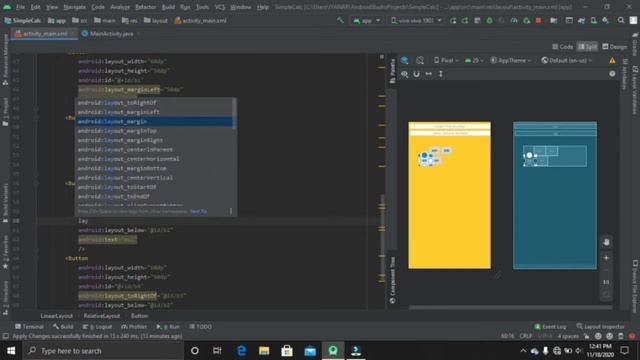Click the res folder breadcrumb
The image size is (640, 360).
tap(130, 20)
